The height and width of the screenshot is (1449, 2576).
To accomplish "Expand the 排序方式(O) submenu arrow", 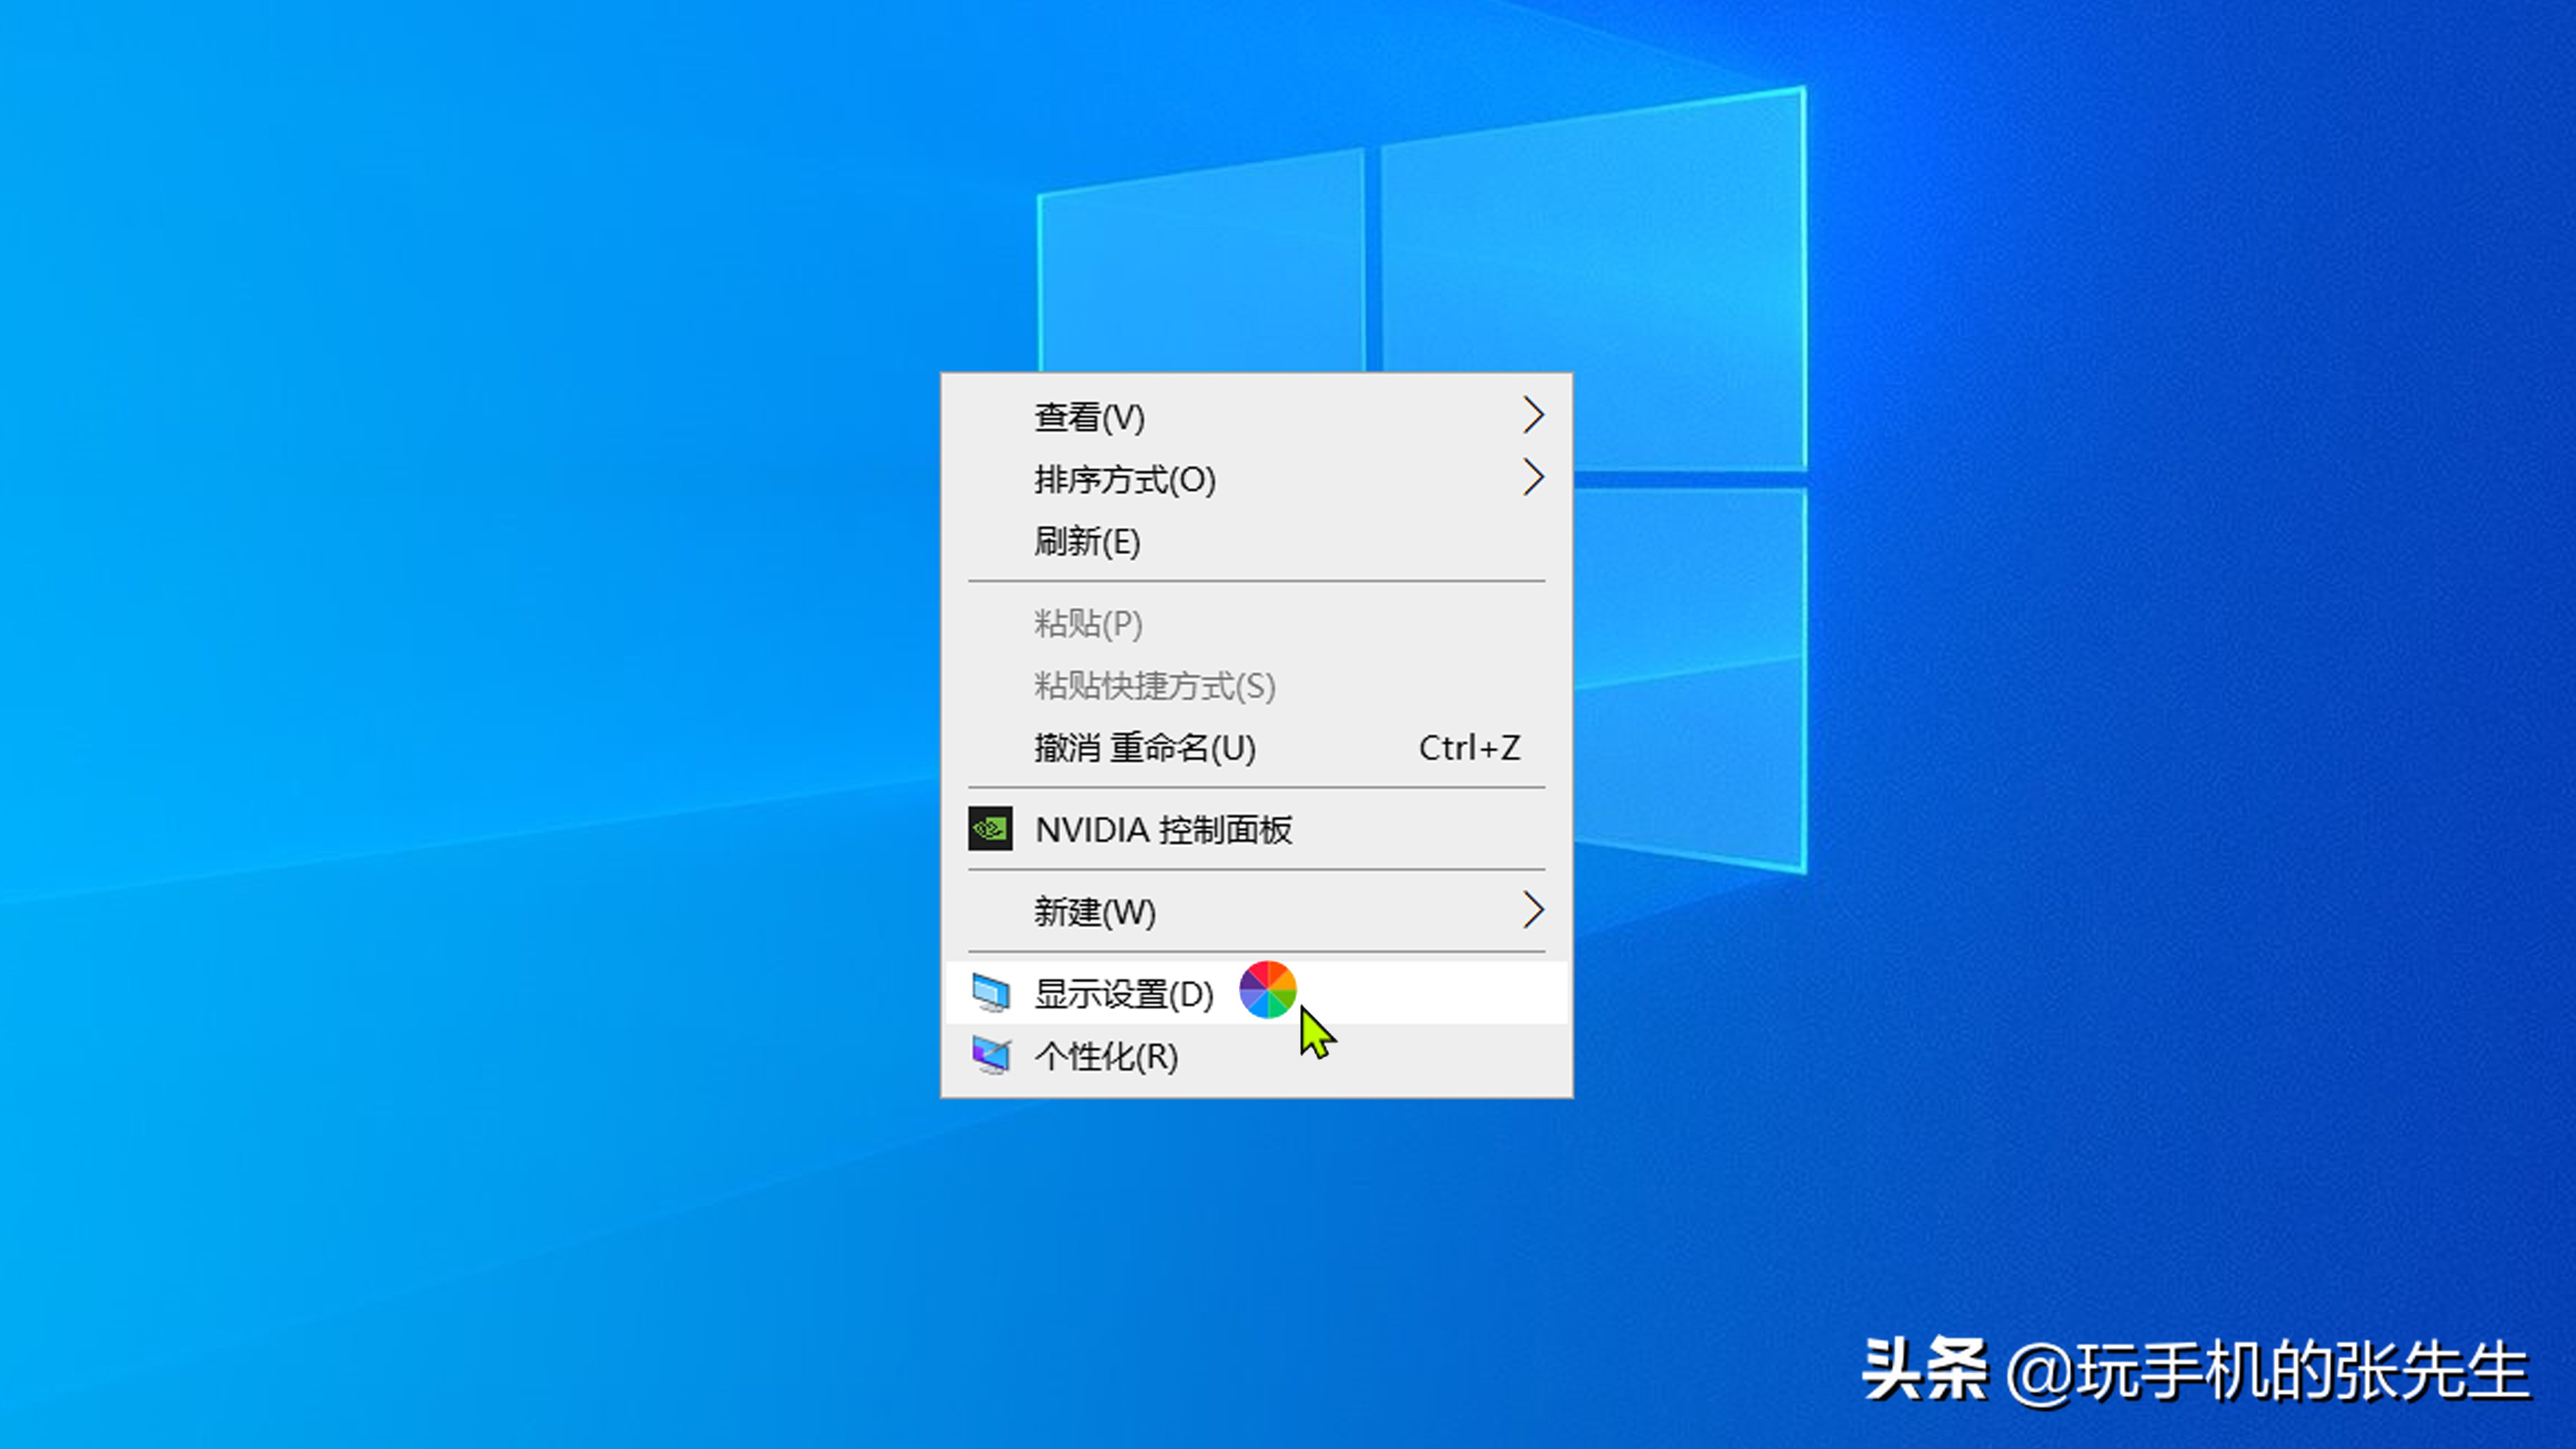I will (1533, 477).
